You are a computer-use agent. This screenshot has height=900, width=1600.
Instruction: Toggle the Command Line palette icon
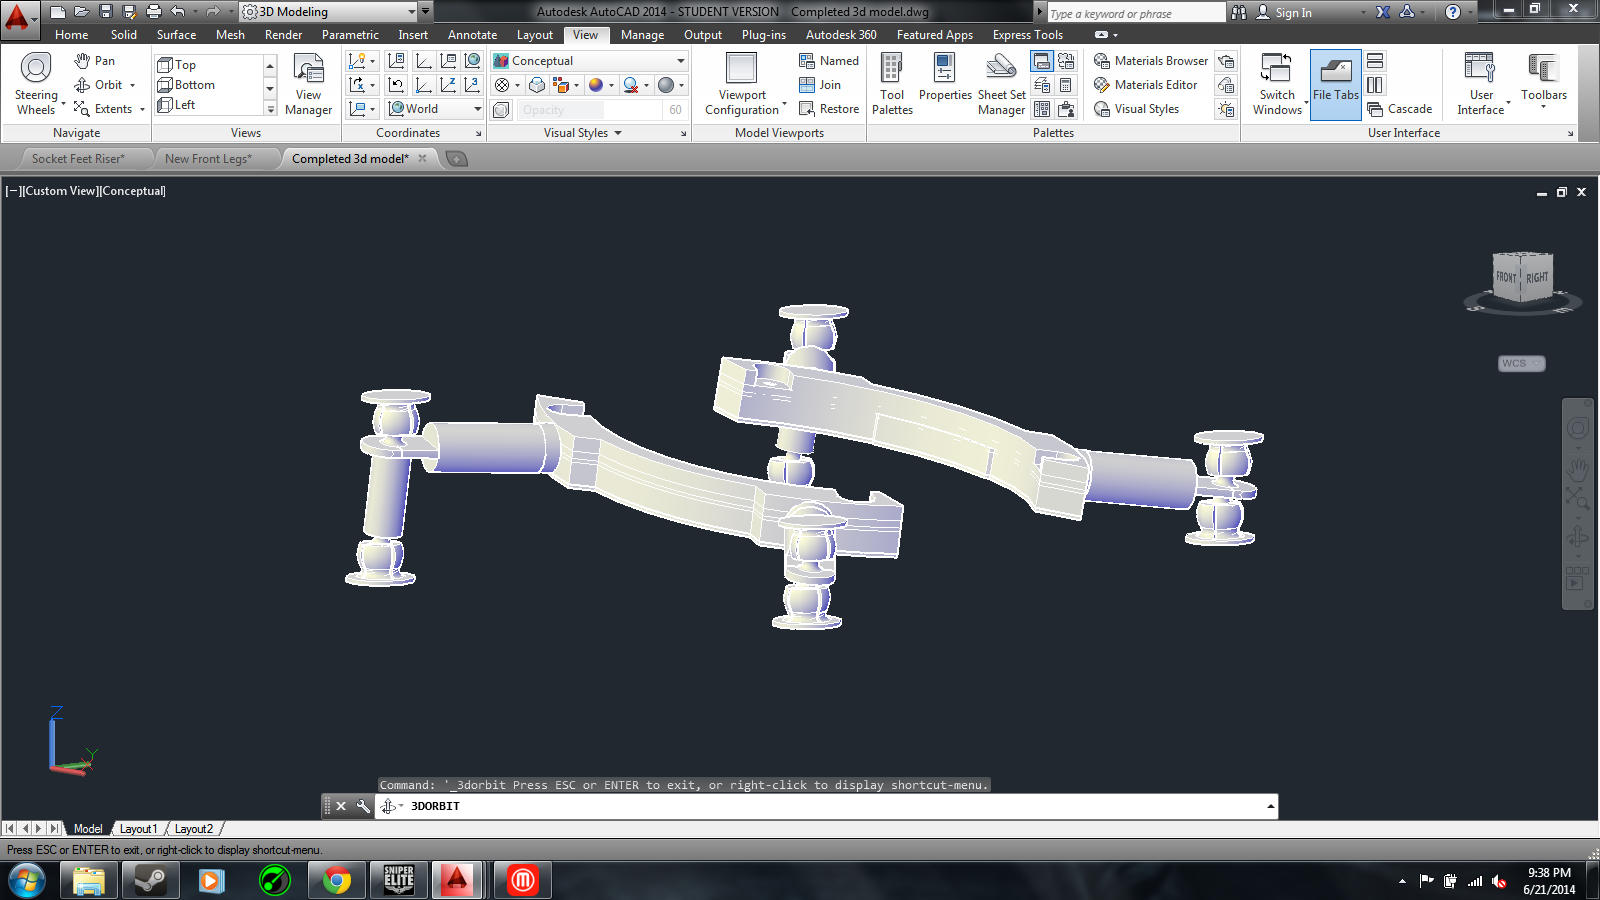1042,61
